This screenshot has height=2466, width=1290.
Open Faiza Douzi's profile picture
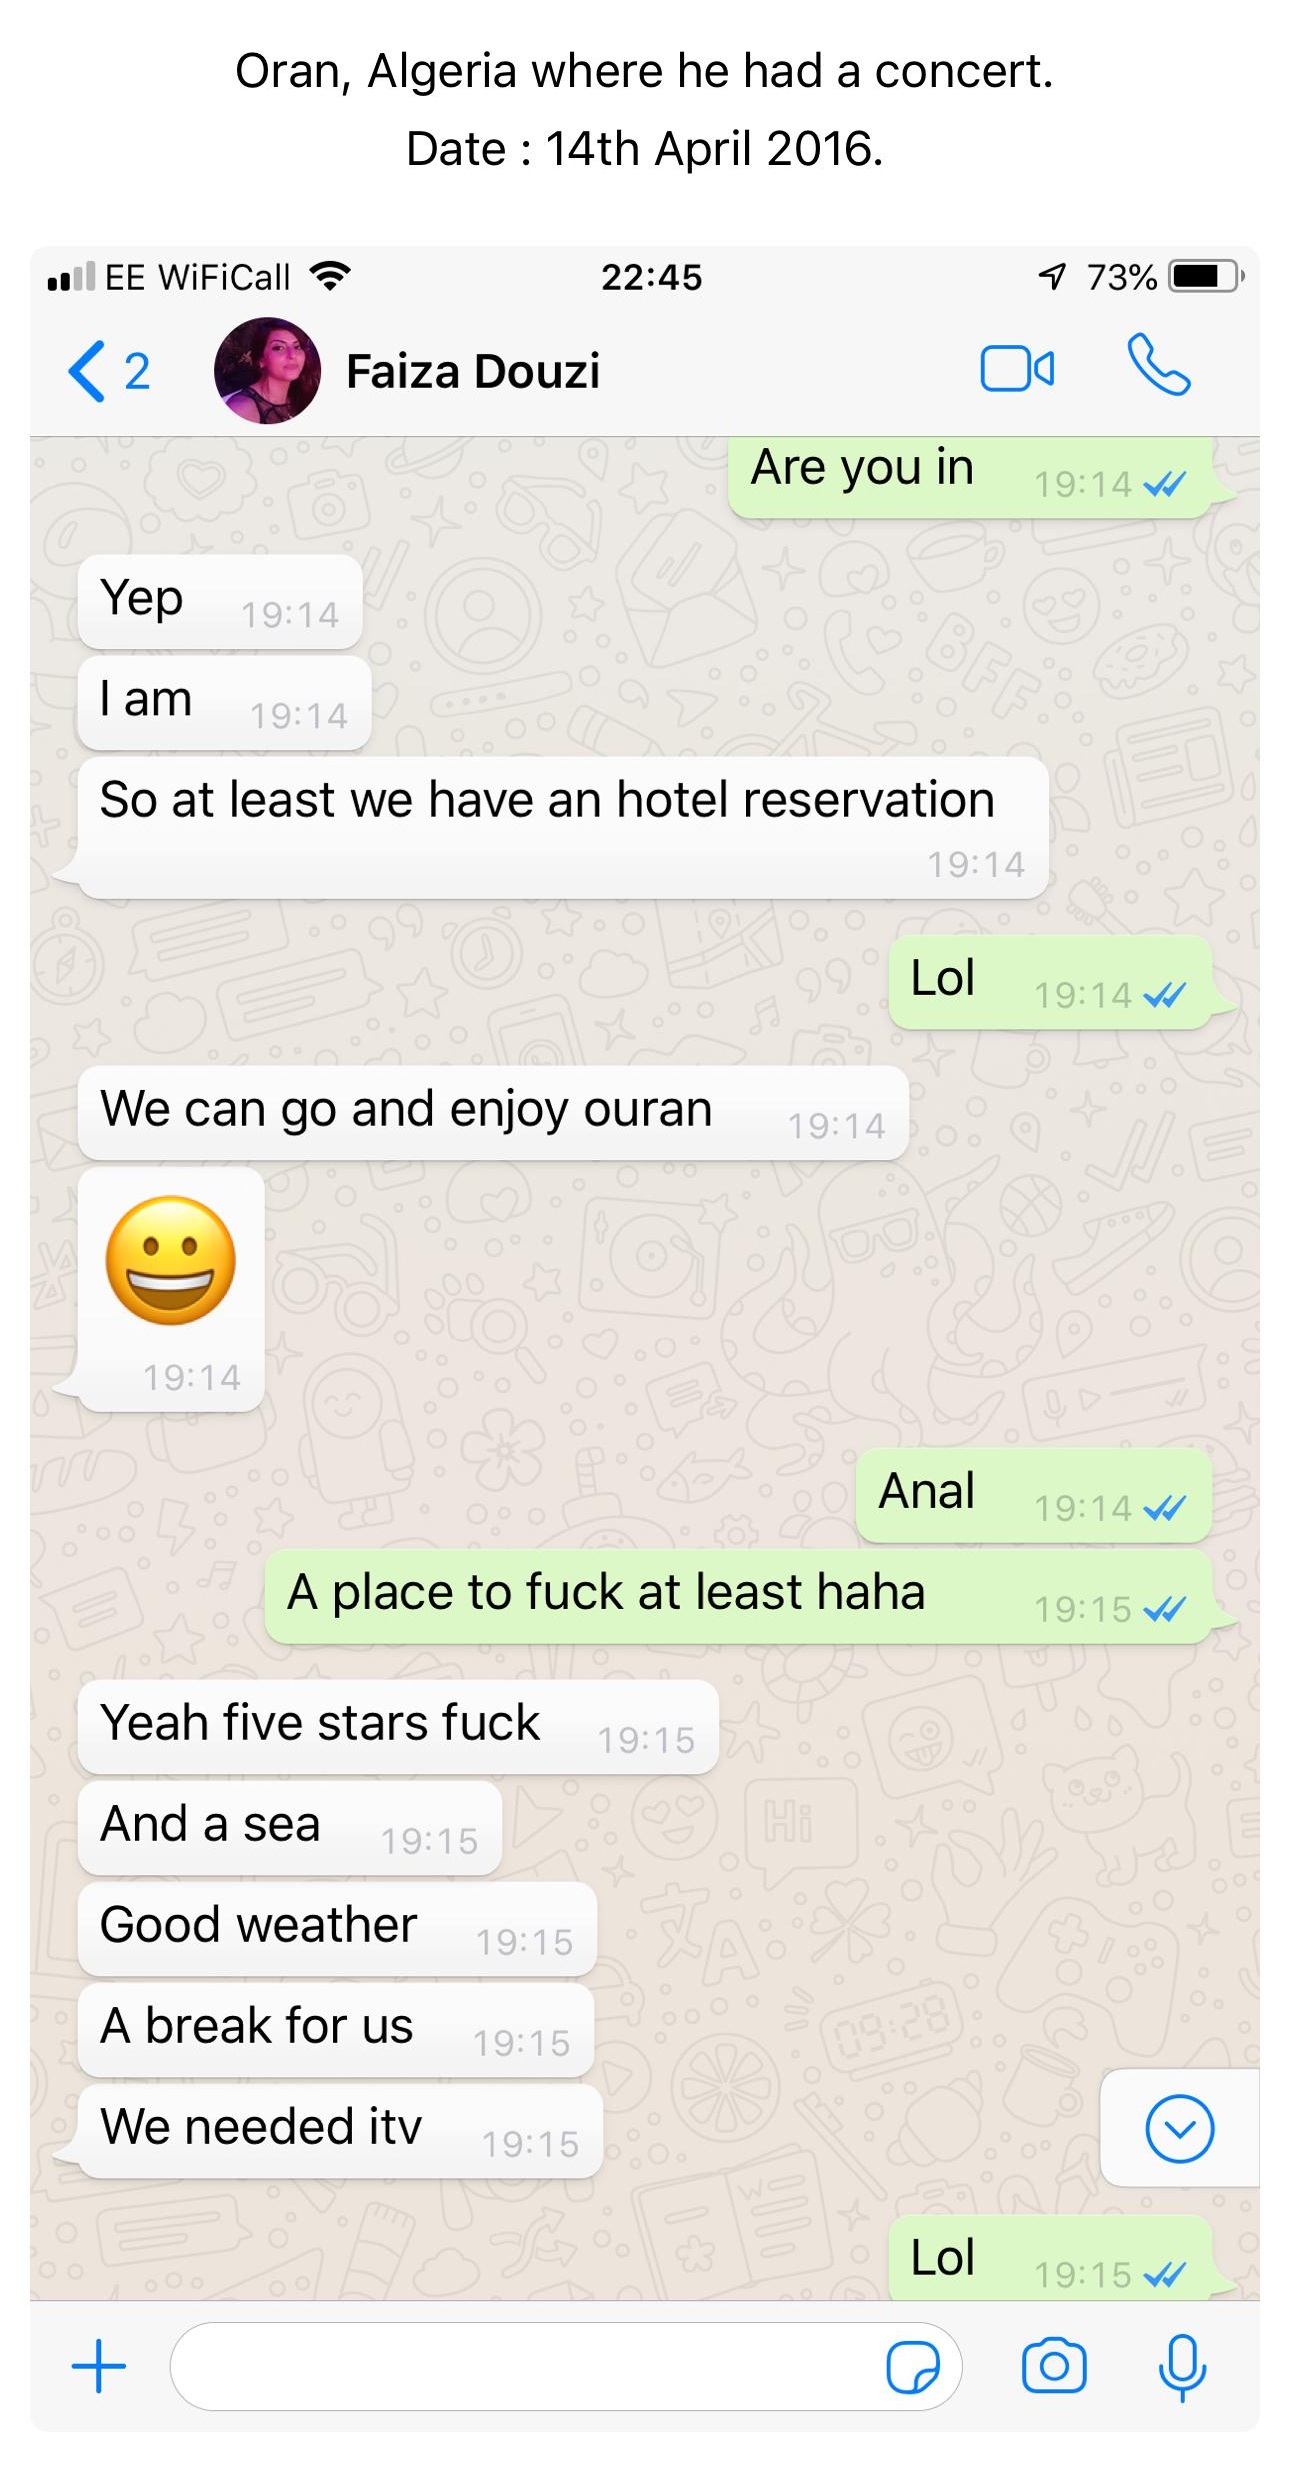pyautogui.click(x=267, y=371)
